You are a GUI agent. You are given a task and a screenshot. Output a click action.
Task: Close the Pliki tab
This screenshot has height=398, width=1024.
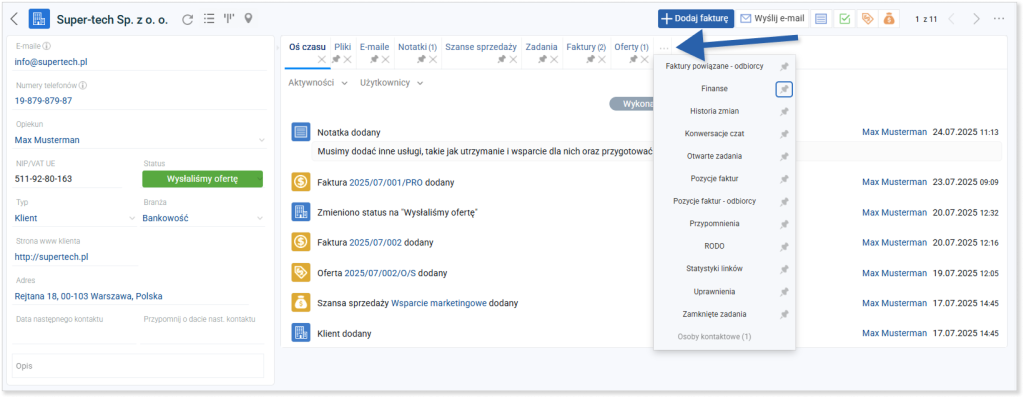point(347,59)
